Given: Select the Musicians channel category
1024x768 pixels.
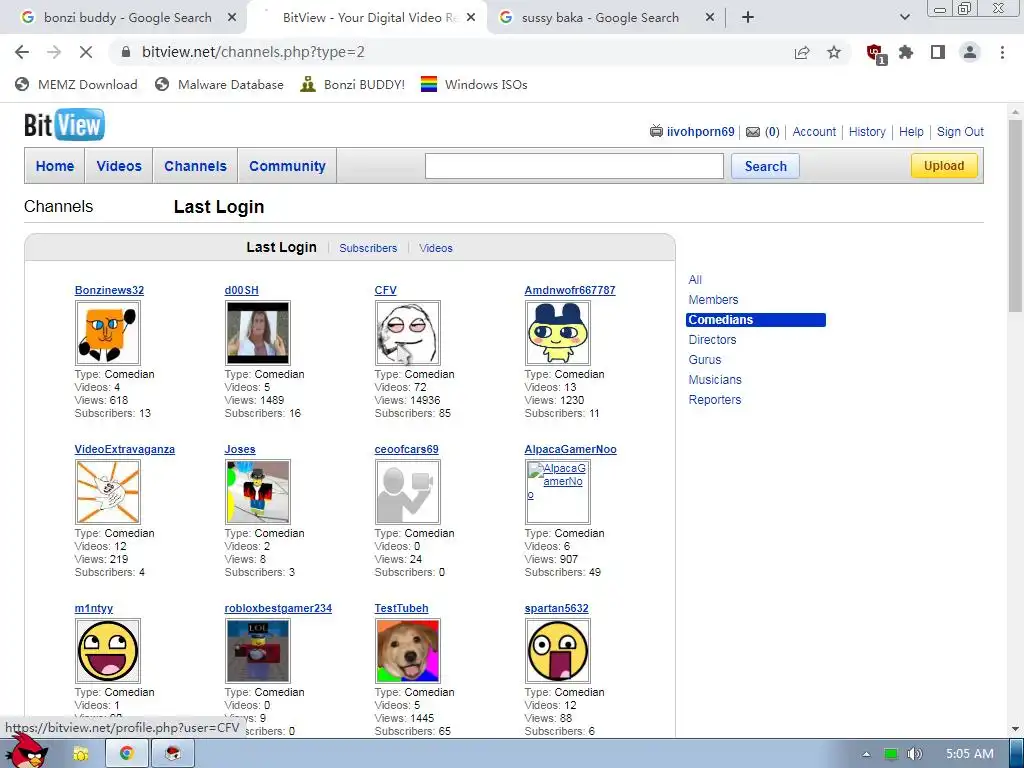Looking at the screenshot, I should (714, 380).
